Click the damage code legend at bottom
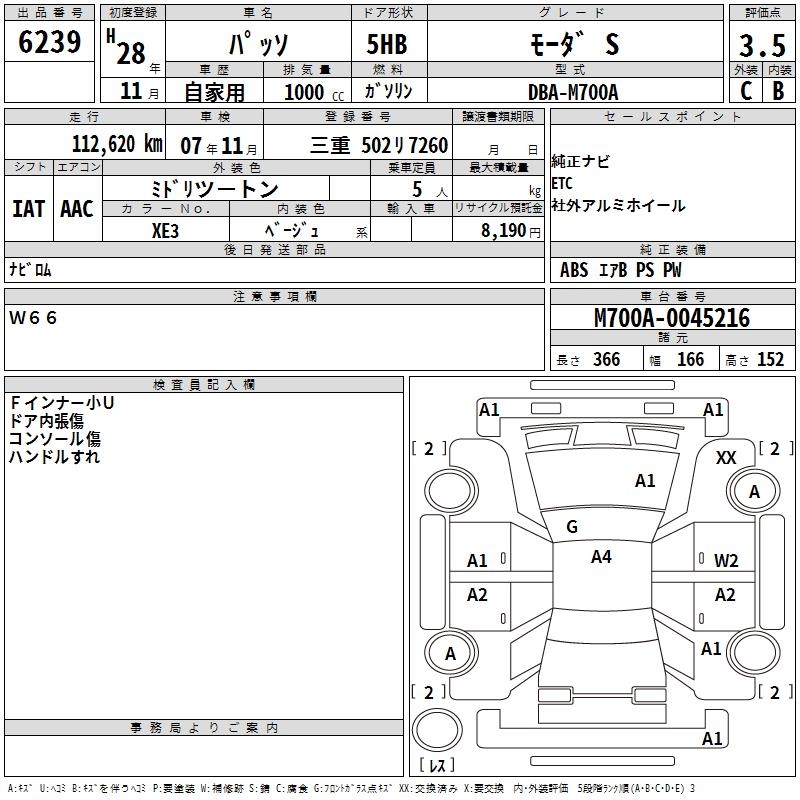Screen dimensions: 800x800 point(352,788)
